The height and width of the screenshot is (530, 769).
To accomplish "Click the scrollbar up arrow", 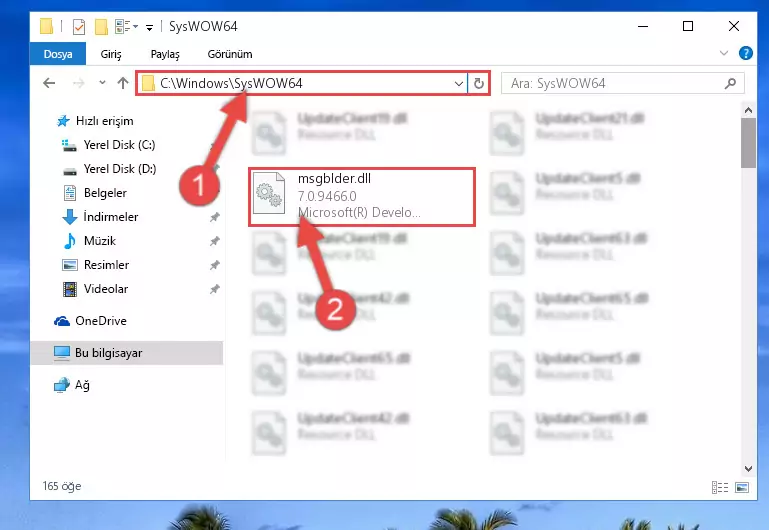I will tap(748, 110).
